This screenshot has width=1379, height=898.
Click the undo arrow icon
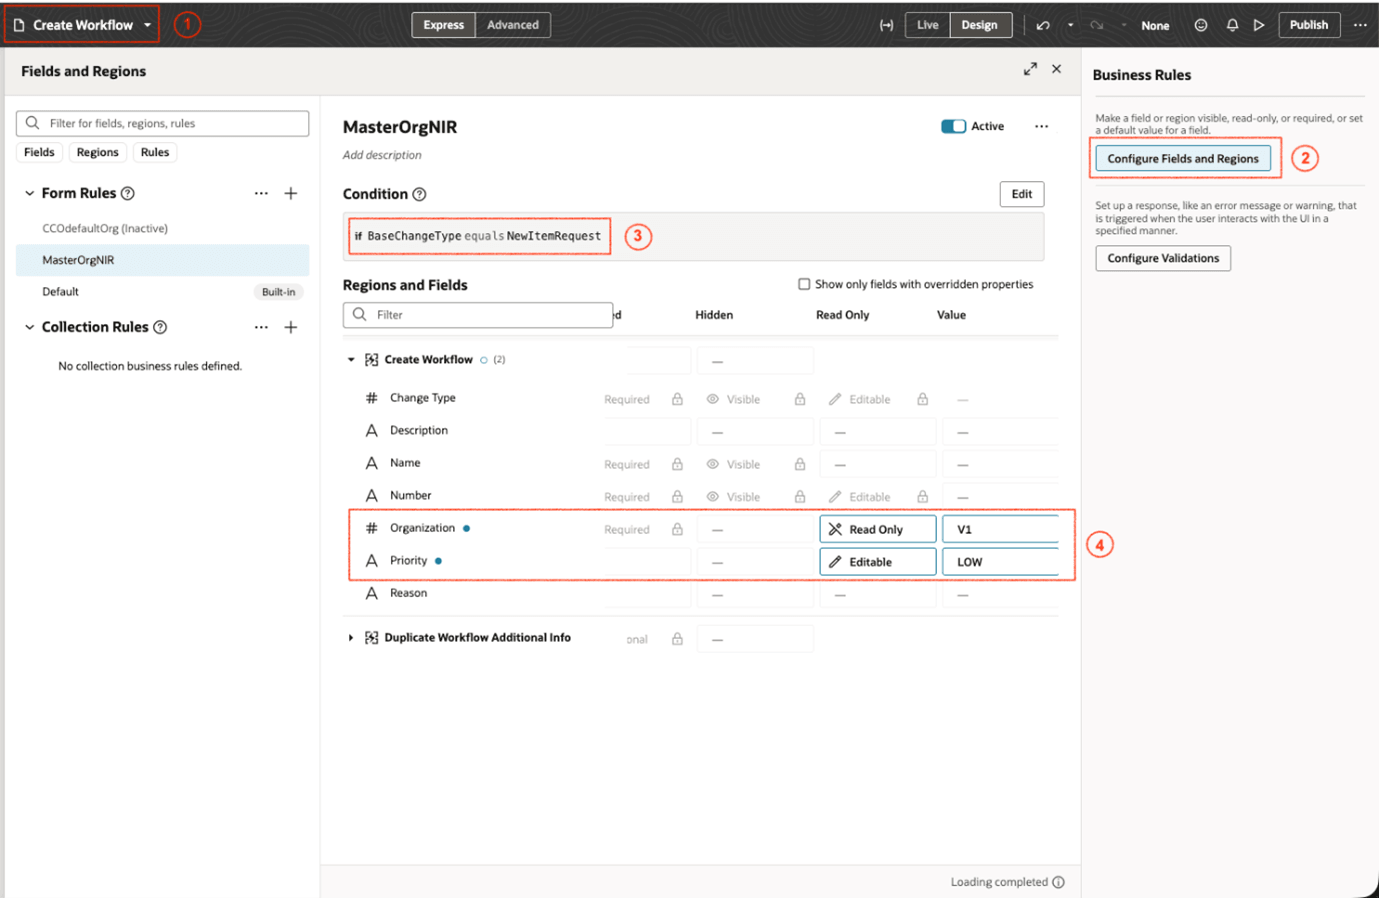[1043, 25]
